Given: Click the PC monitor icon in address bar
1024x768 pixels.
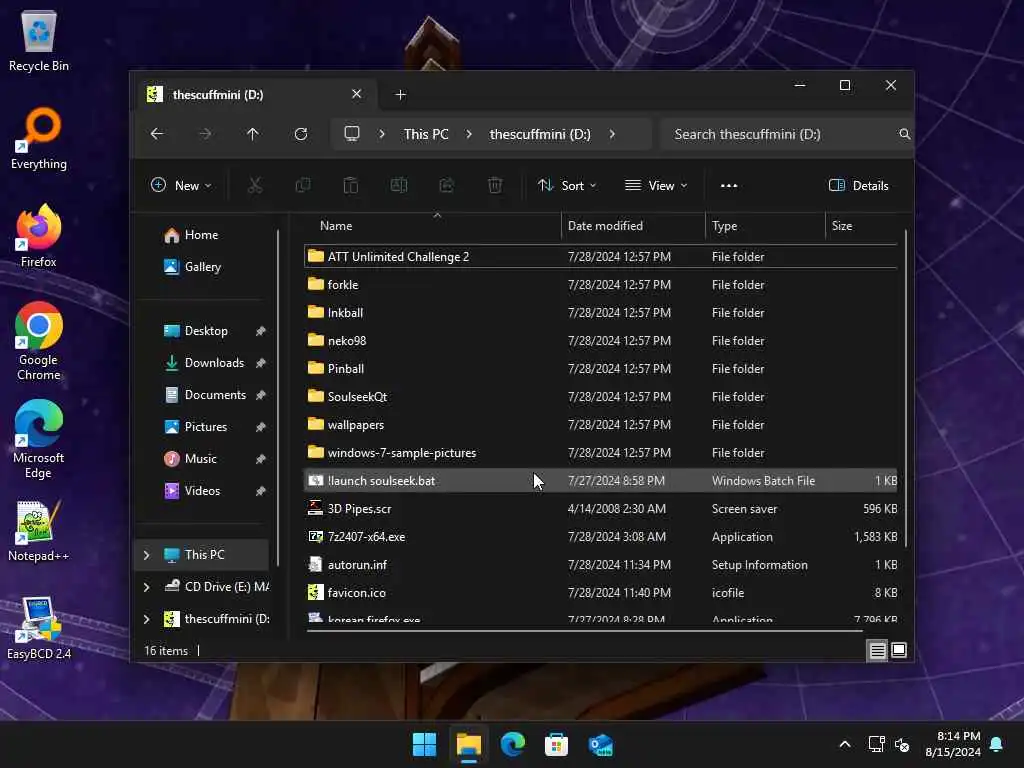Looking at the screenshot, I should tap(352, 134).
